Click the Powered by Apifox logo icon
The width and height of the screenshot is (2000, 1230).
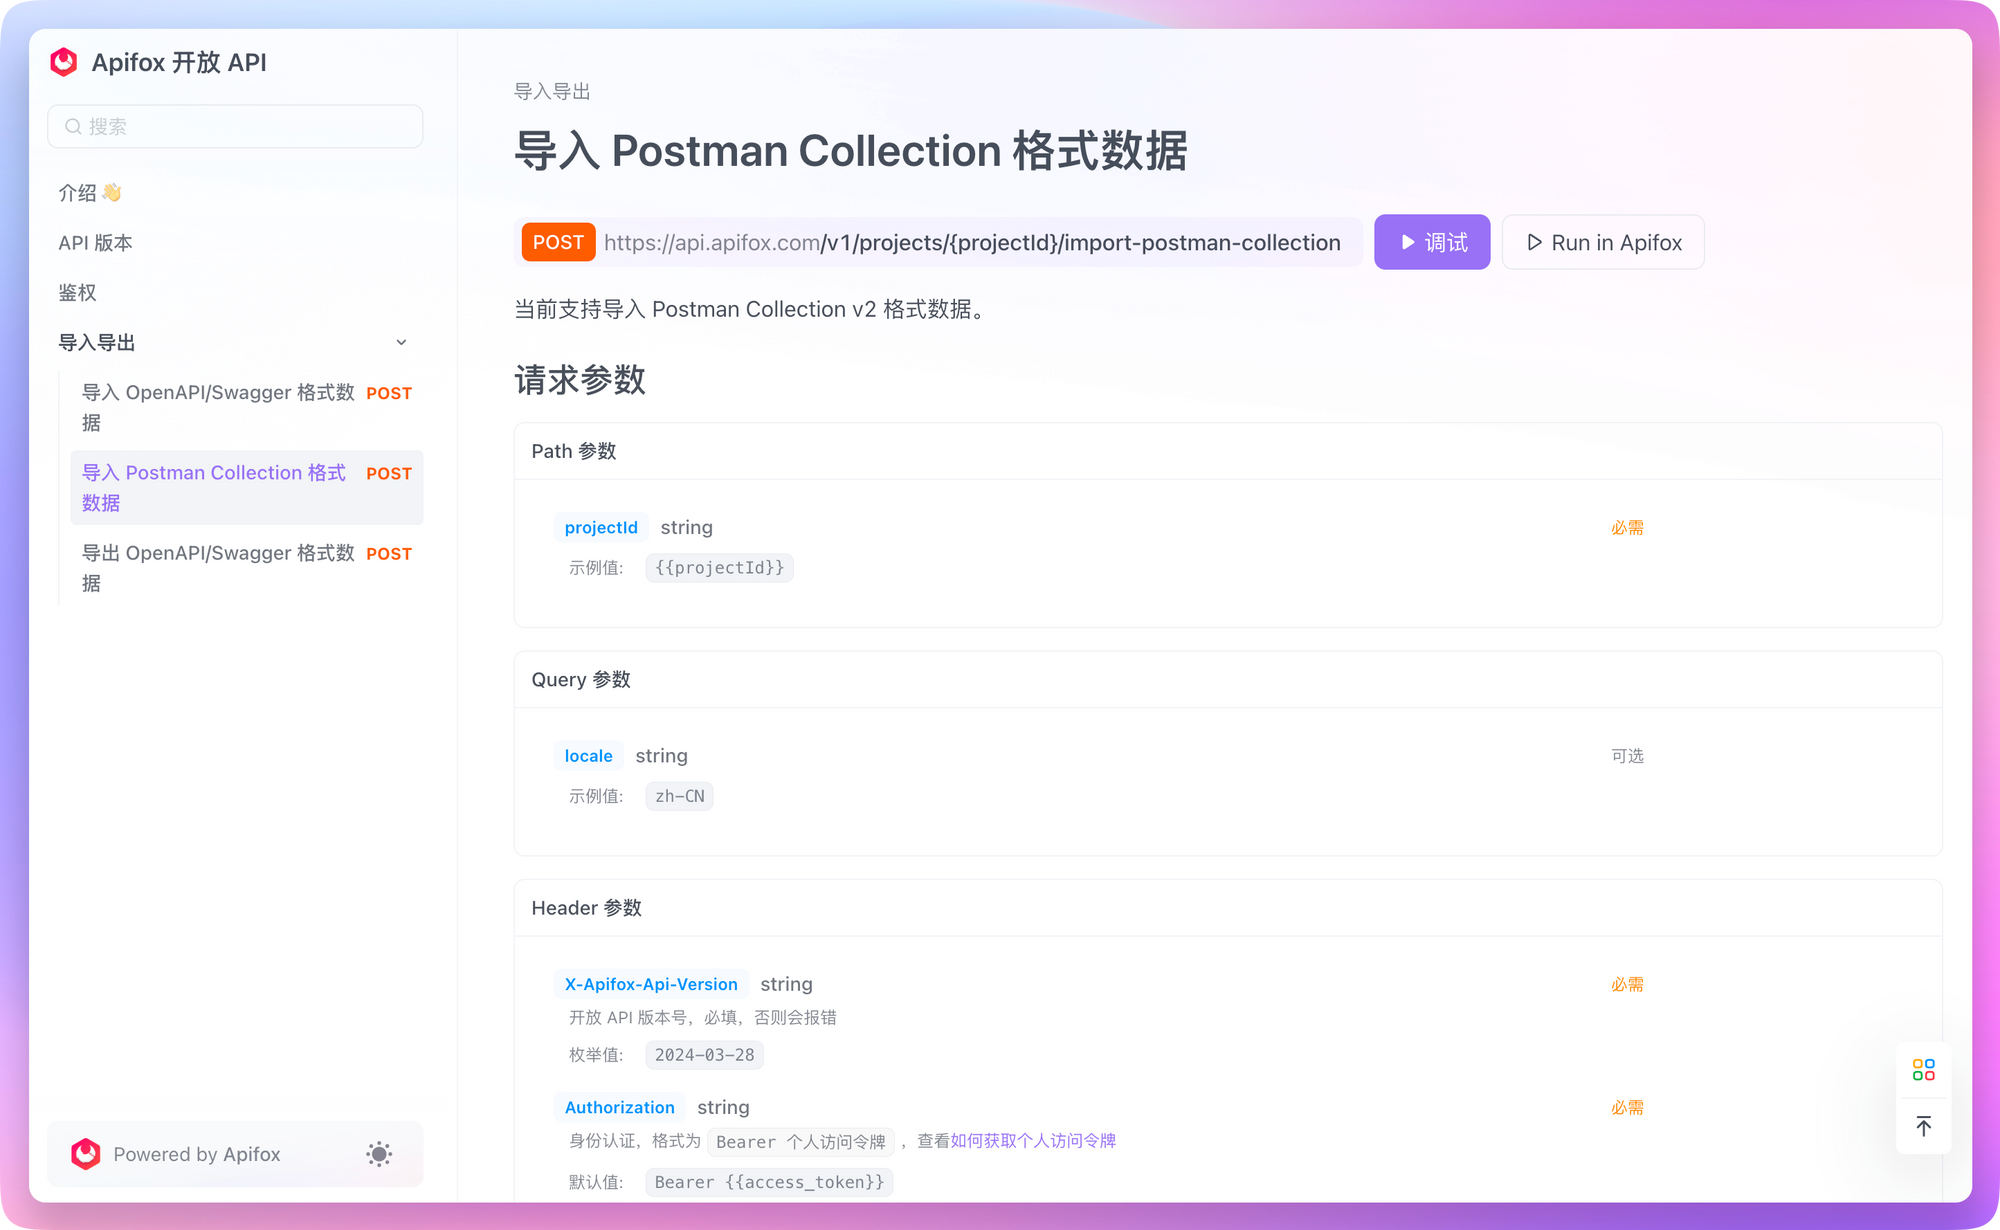pos(86,1154)
